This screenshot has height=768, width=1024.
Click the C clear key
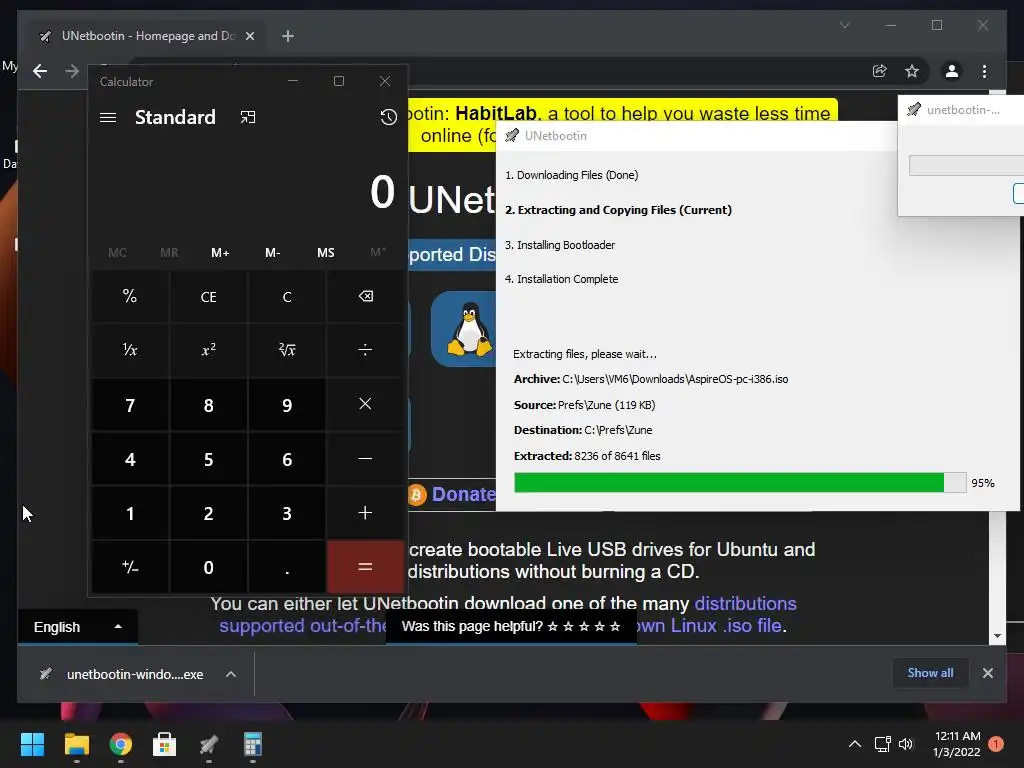point(287,296)
